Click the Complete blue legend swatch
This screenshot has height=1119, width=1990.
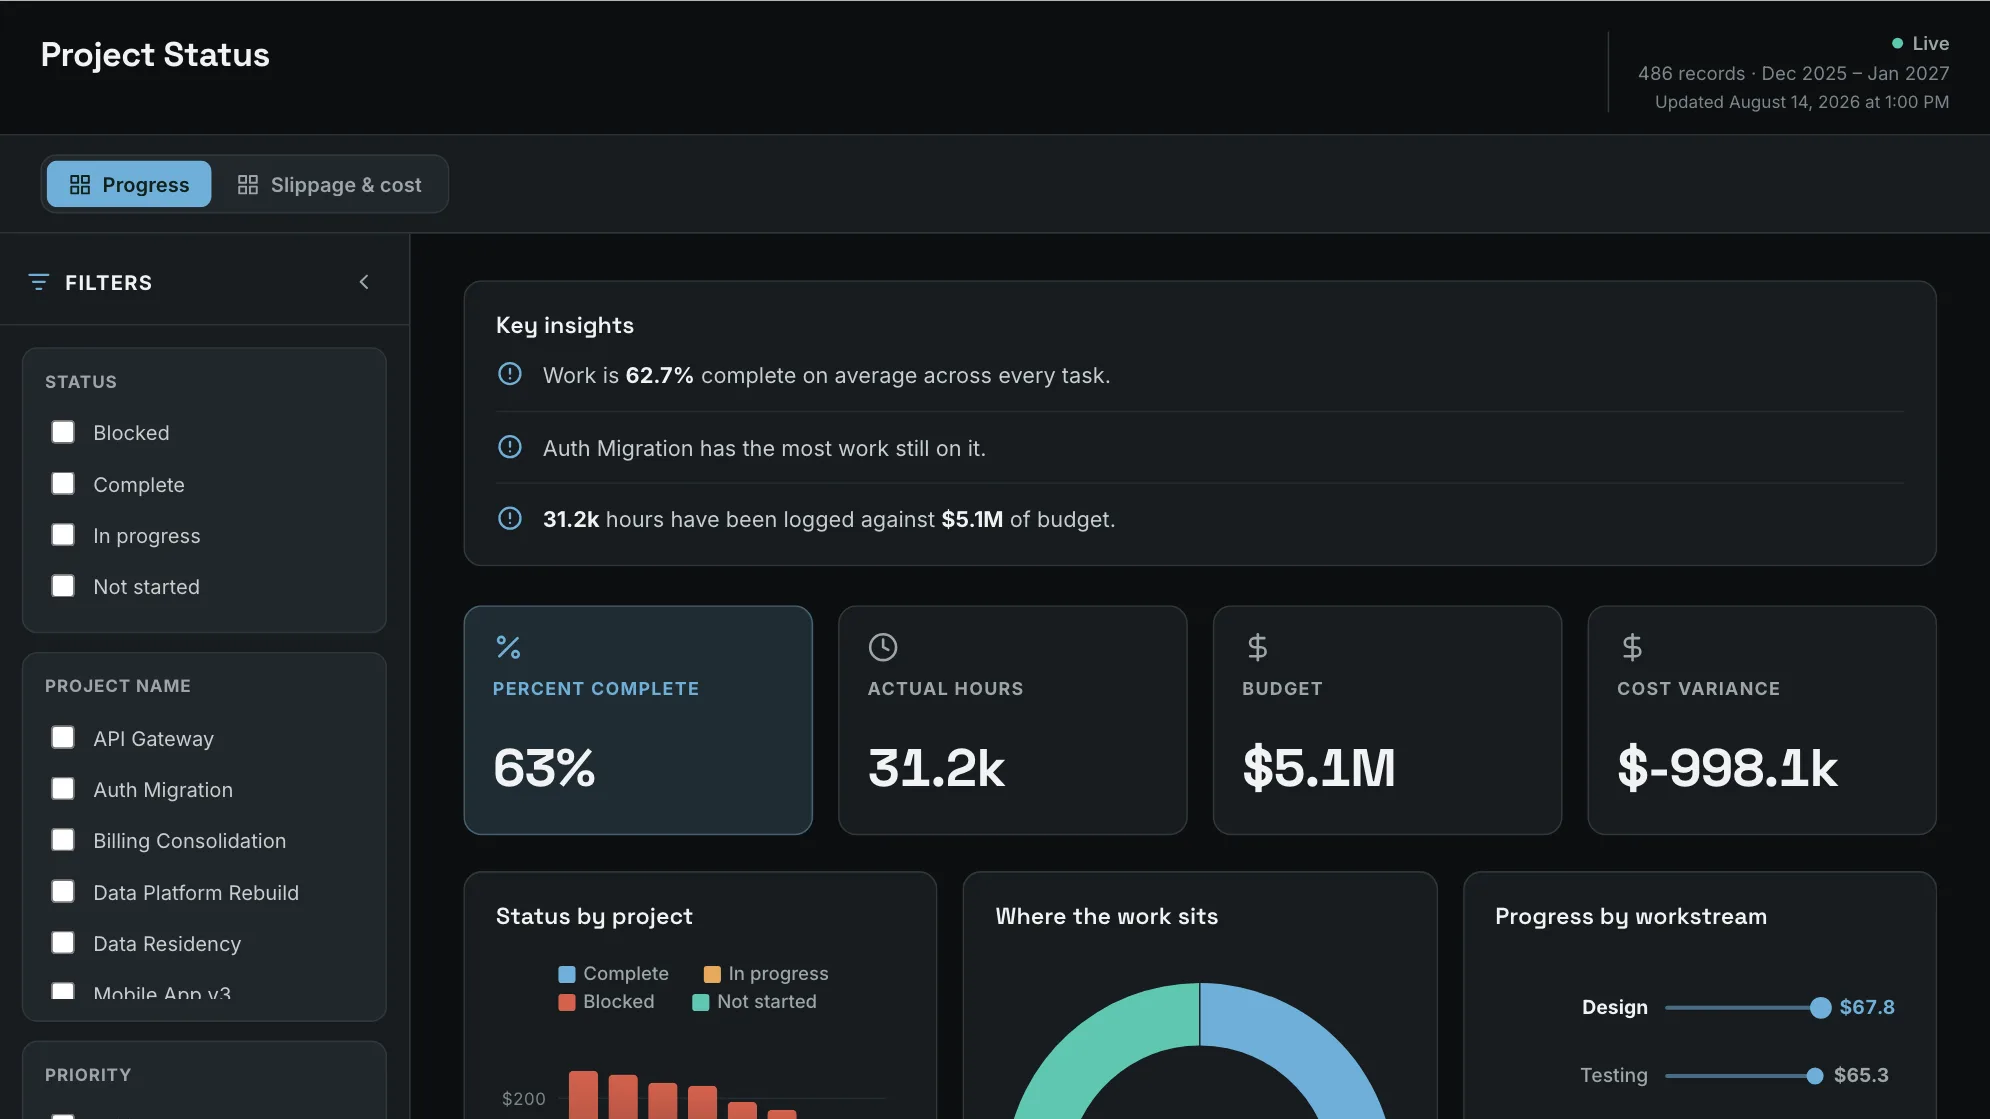pos(567,974)
